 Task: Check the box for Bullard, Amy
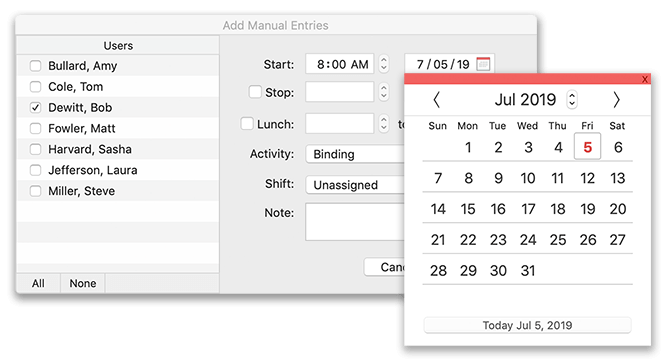click(35, 66)
